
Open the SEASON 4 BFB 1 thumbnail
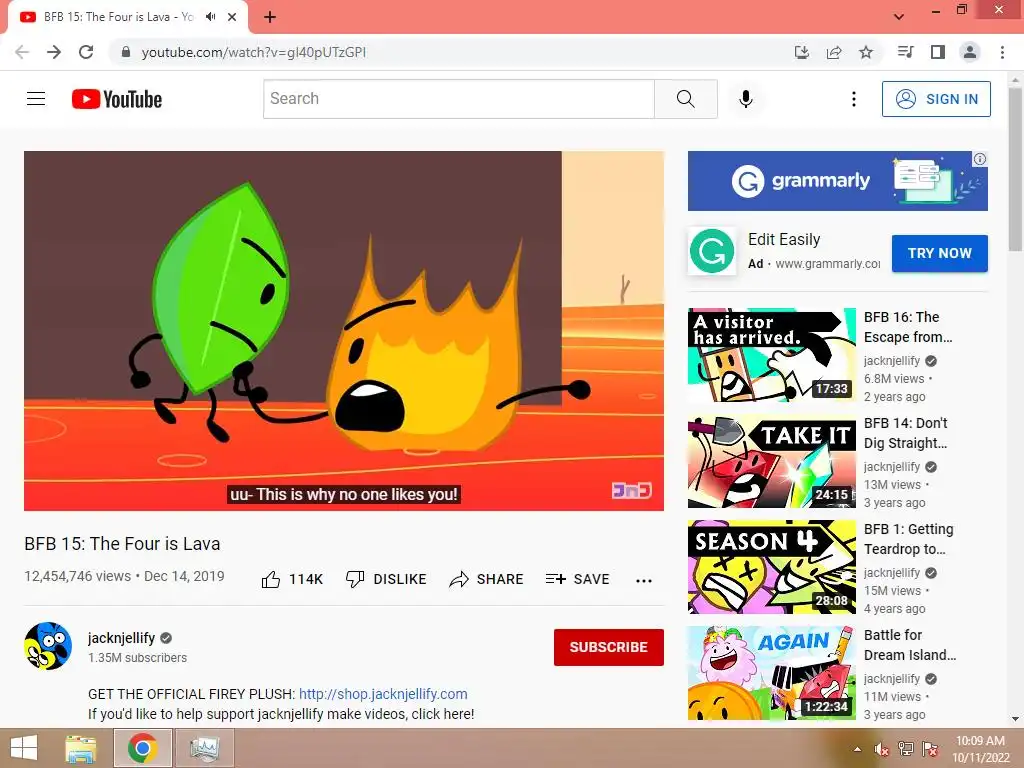771,567
